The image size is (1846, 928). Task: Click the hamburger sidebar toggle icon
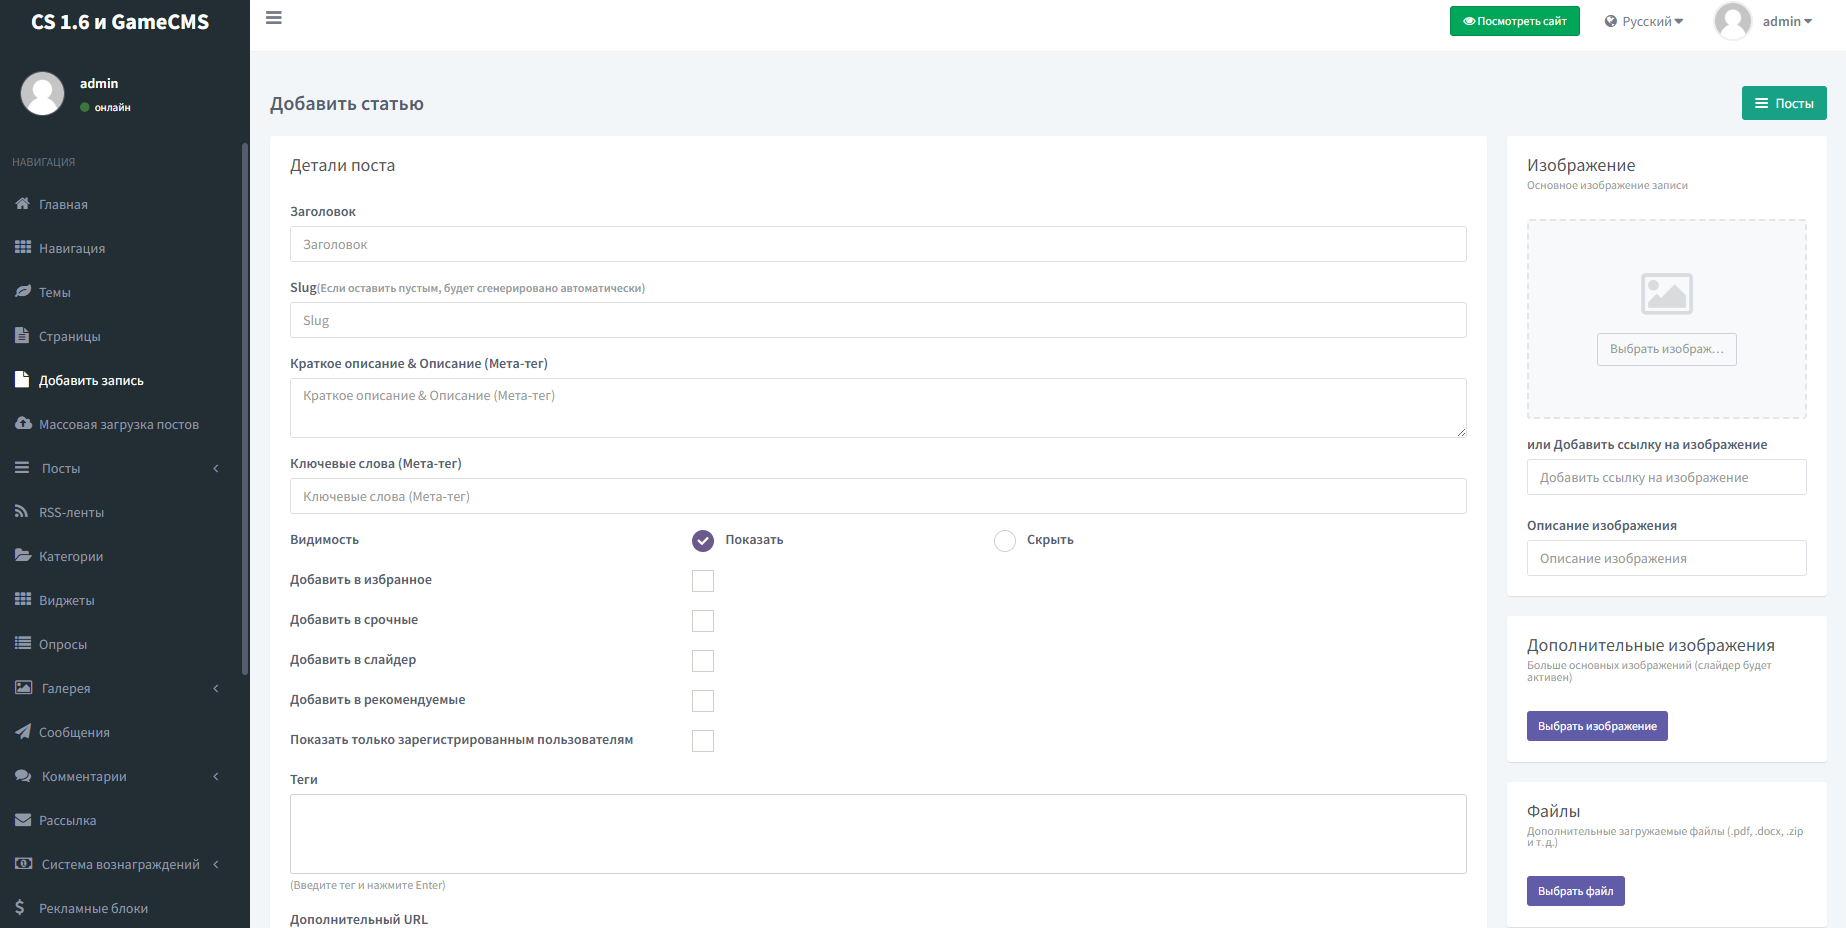pyautogui.click(x=273, y=18)
